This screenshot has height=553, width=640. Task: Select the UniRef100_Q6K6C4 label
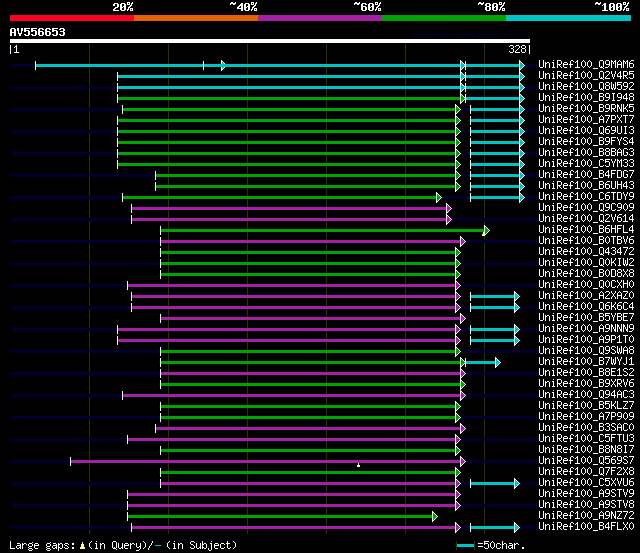pos(586,306)
